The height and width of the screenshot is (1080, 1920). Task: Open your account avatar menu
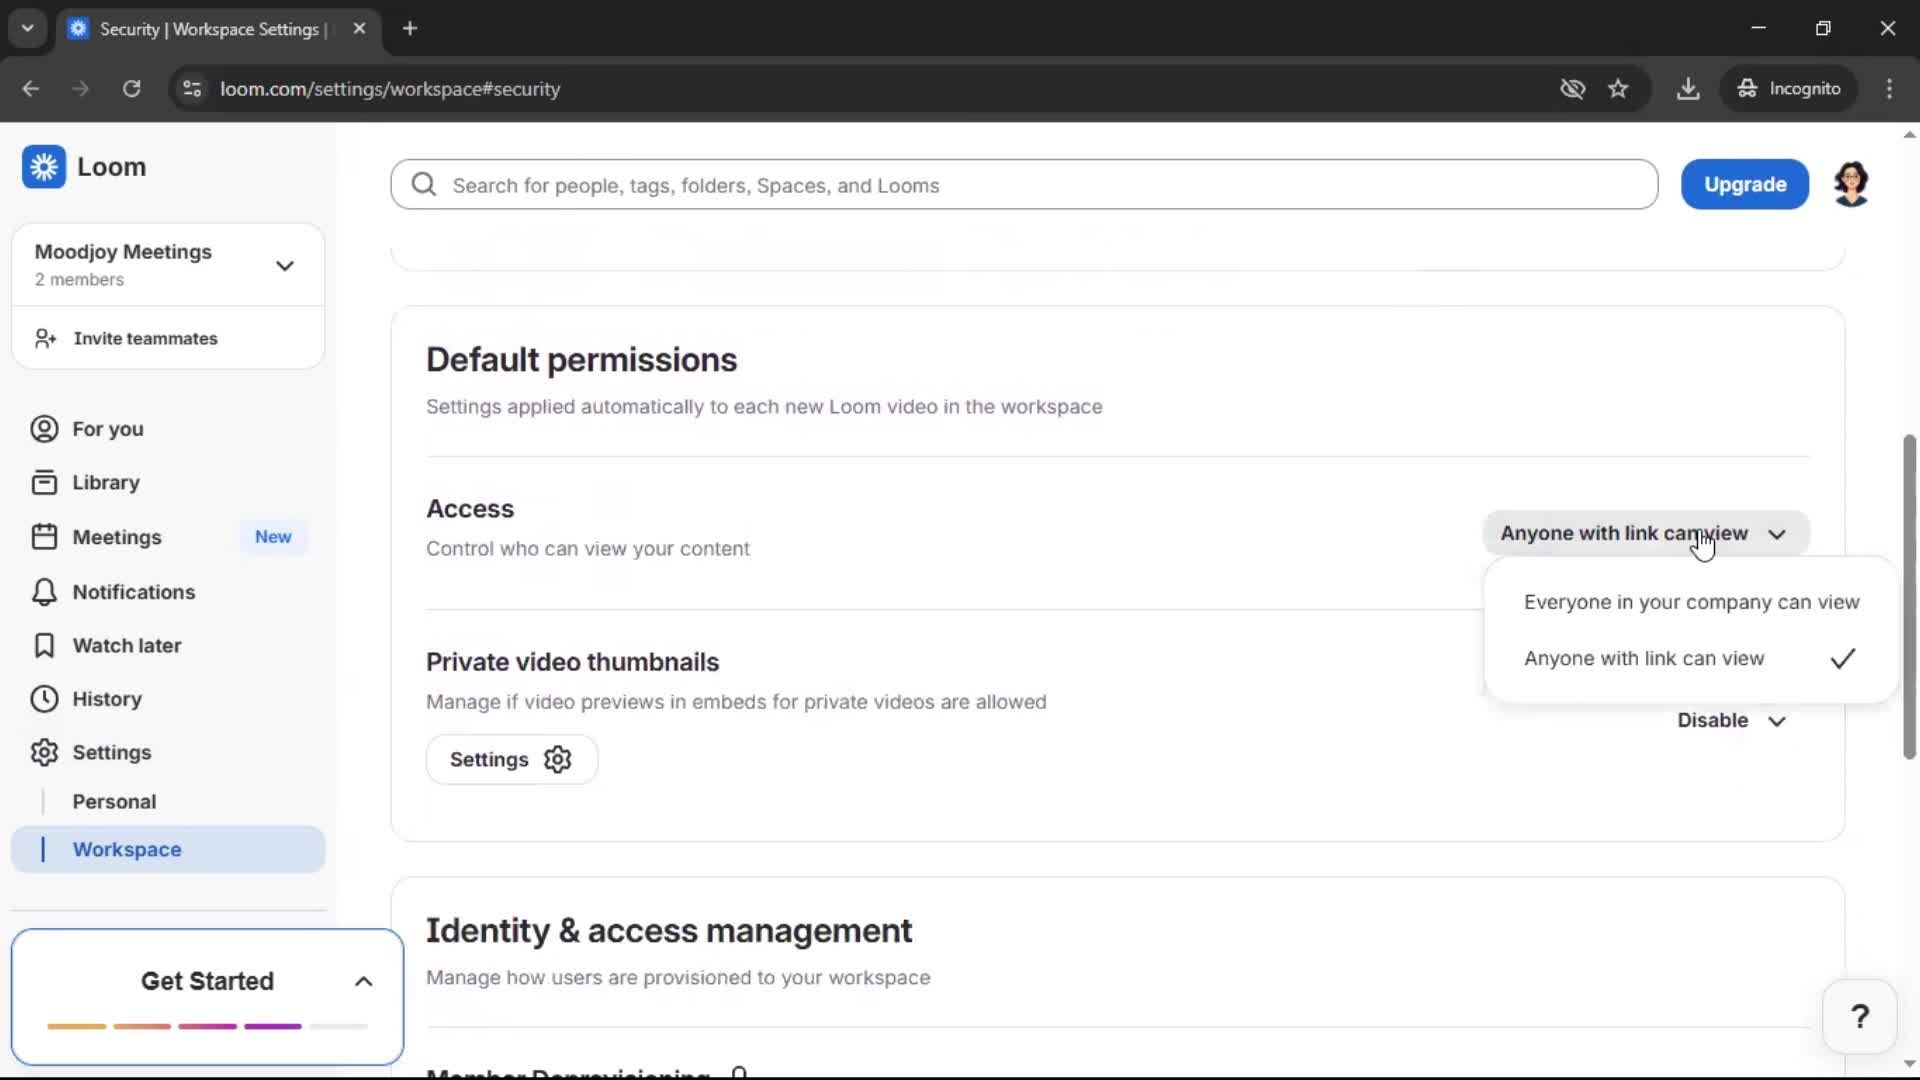pyautogui.click(x=1852, y=184)
